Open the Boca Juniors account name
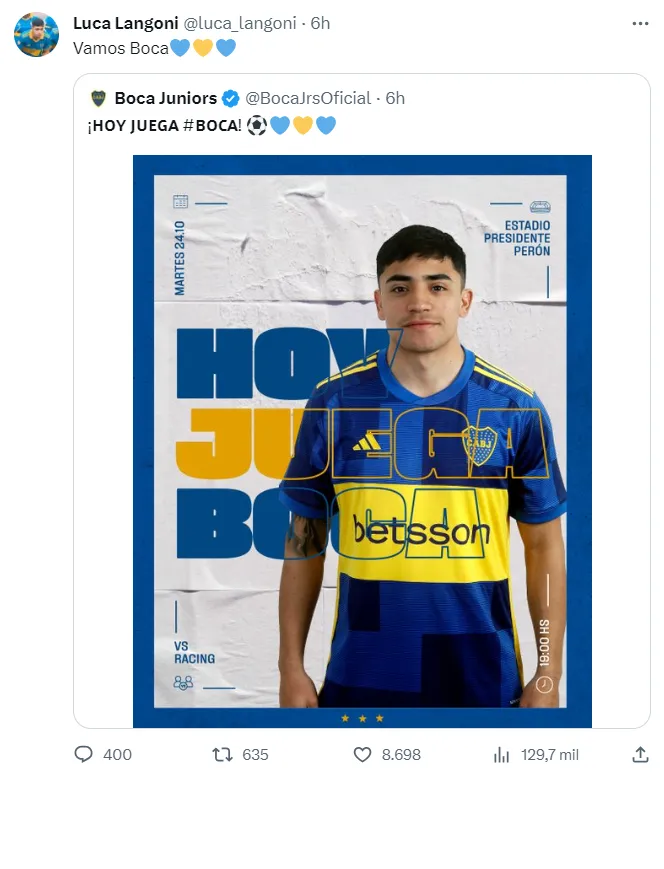The image size is (664, 869). pyautogui.click(x=165, y=98)
